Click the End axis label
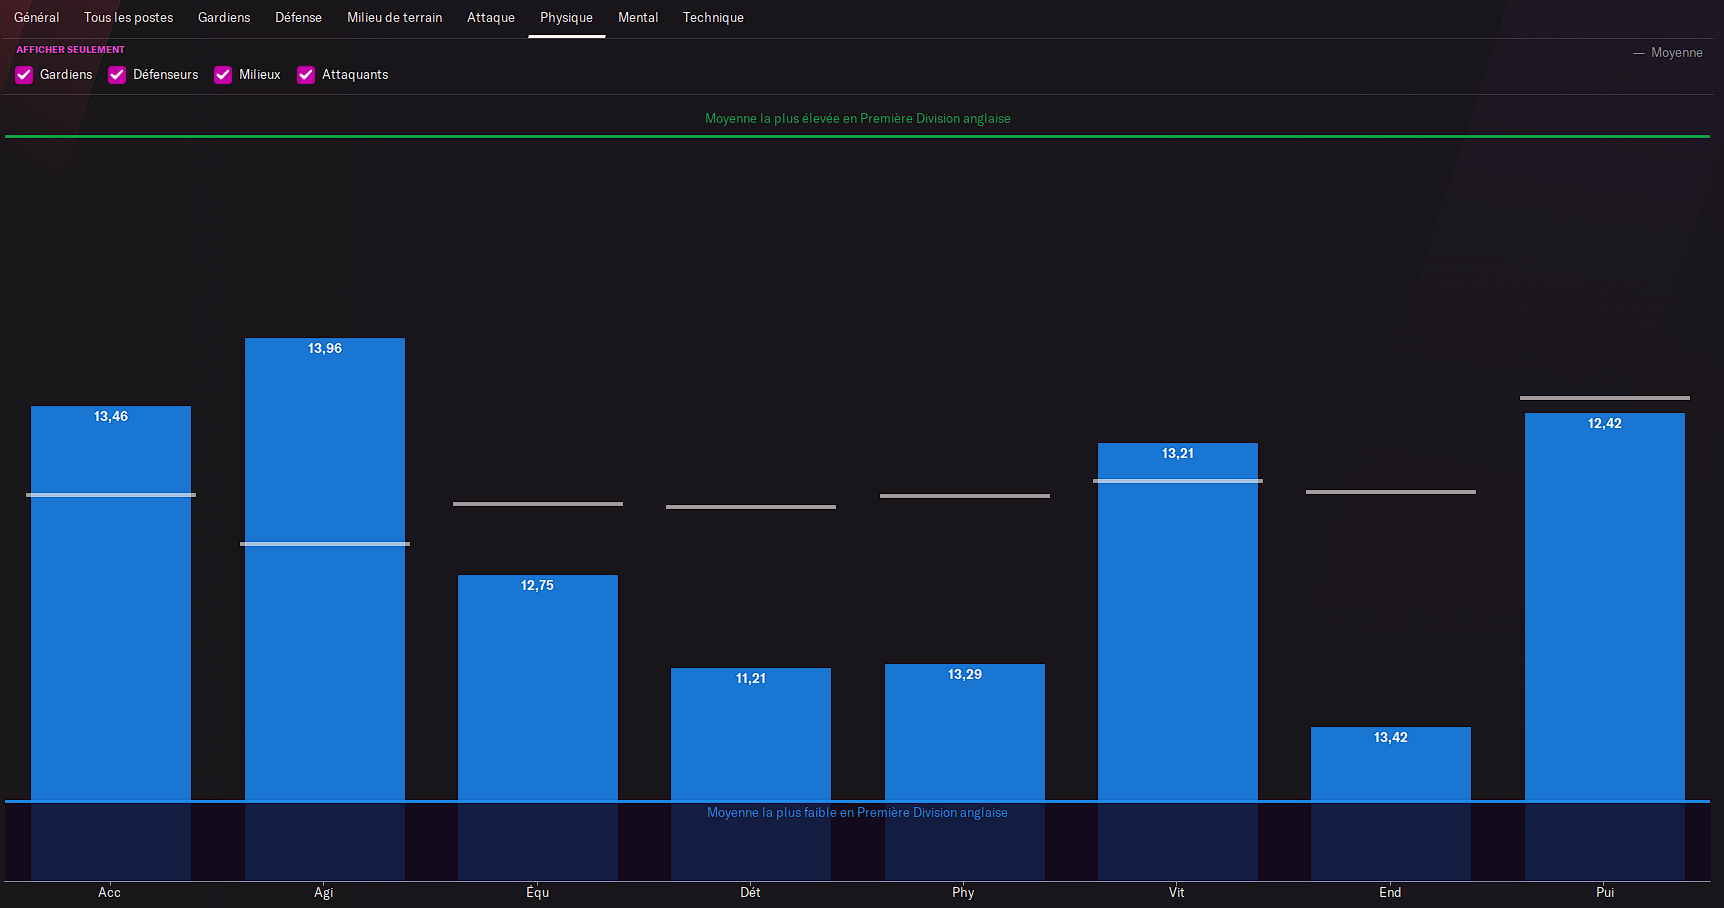Image resolution: width=1724 pixels, height=908 pixels. pyautogui.click(x=1390, y=893)
